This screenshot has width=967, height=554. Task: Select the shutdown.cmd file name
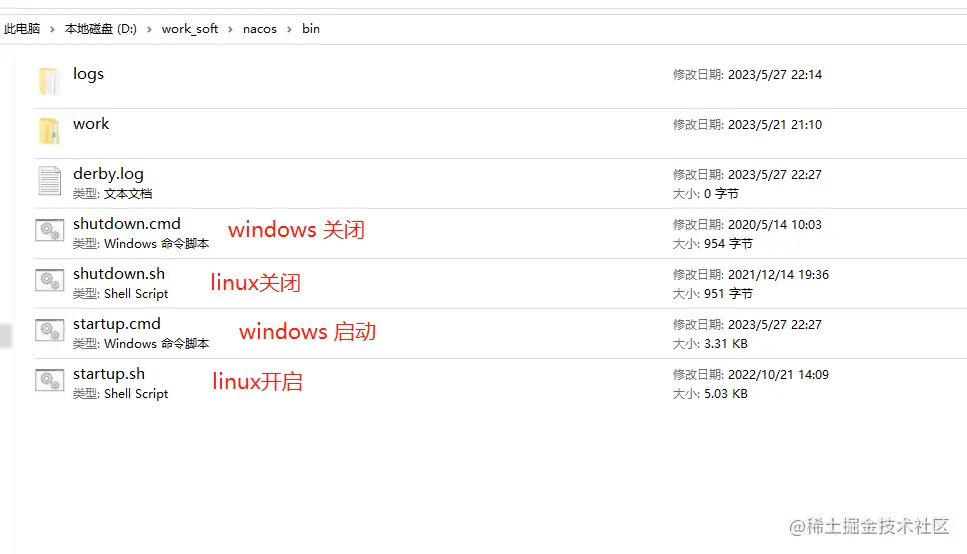(x=126, y=223)
